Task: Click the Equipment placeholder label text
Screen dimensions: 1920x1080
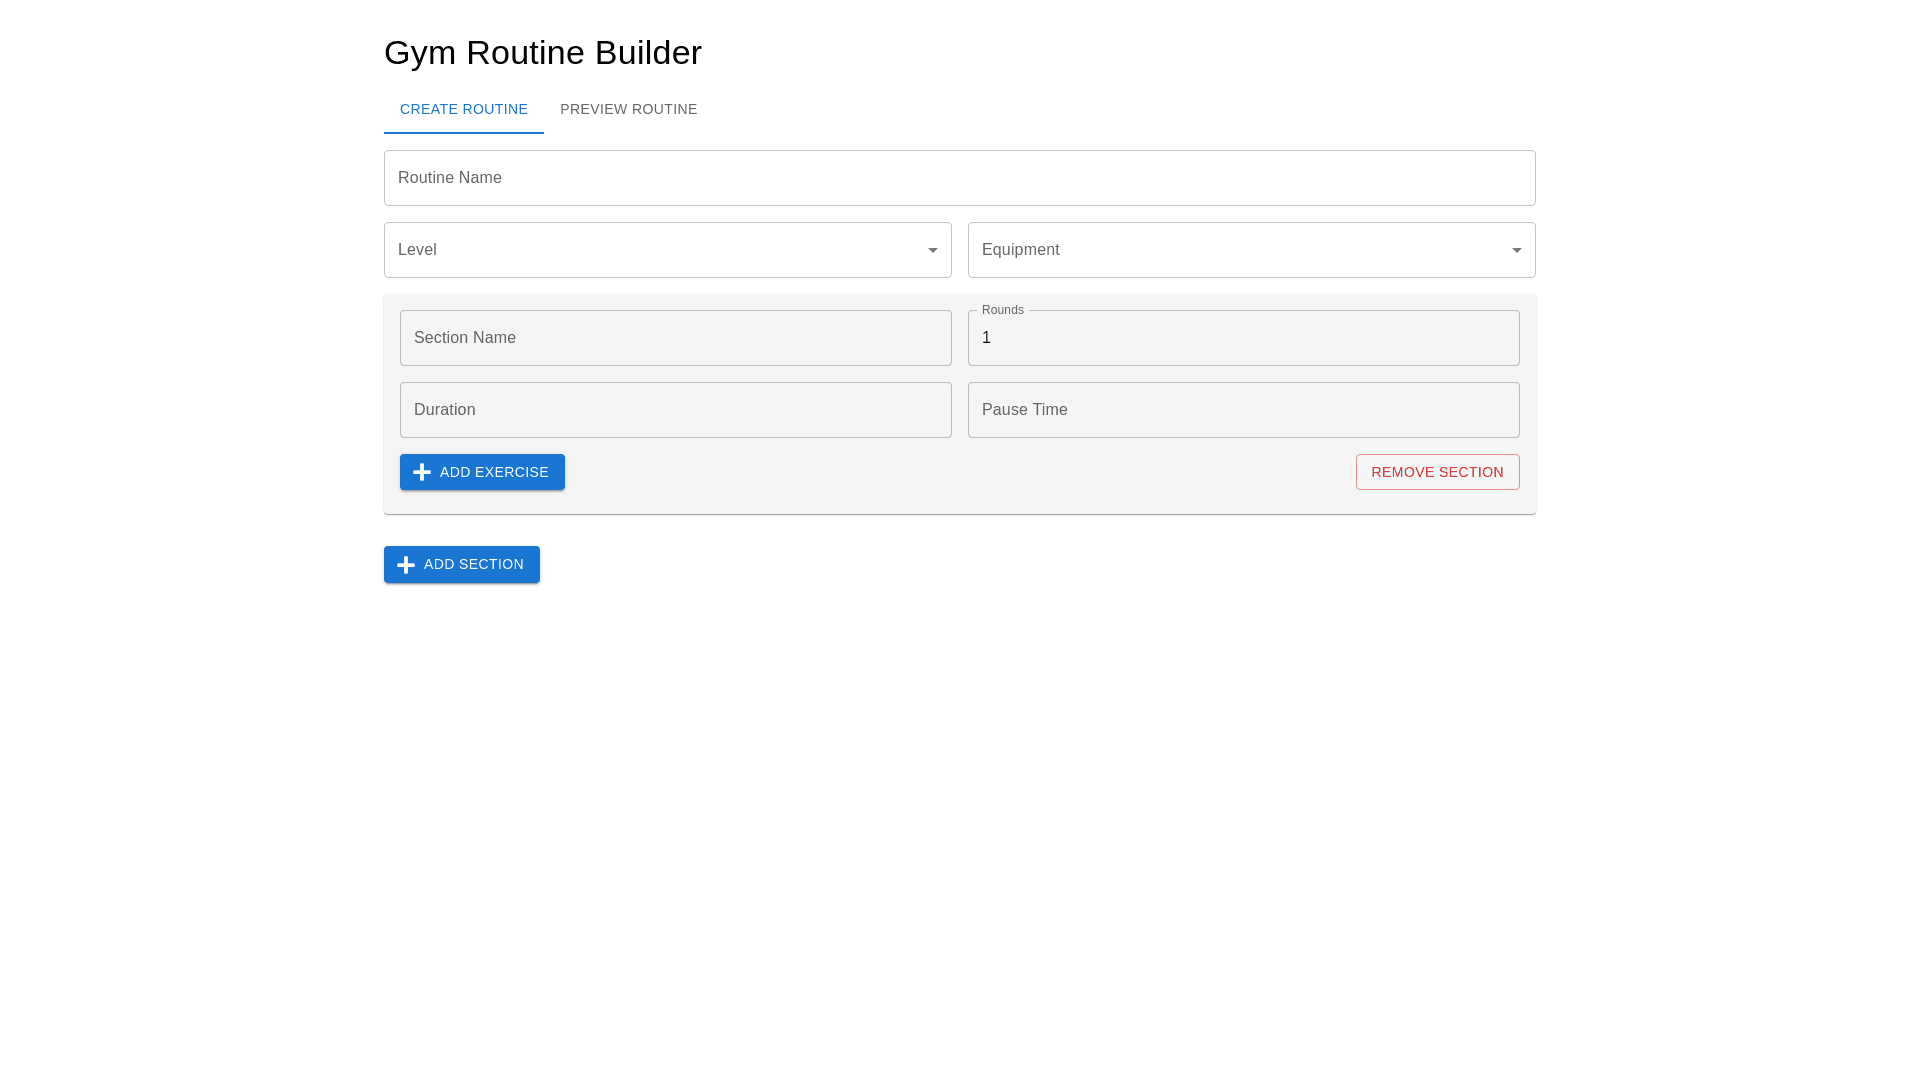Action: click(1020, 250)
